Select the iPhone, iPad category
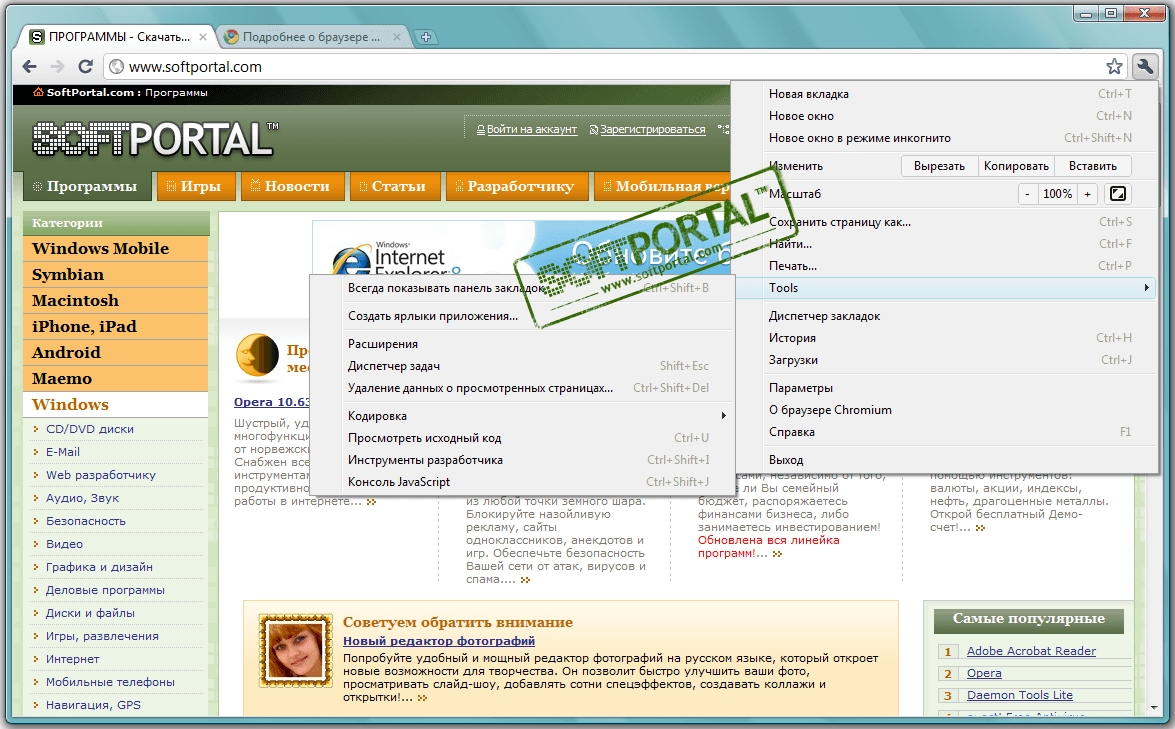 115,327
